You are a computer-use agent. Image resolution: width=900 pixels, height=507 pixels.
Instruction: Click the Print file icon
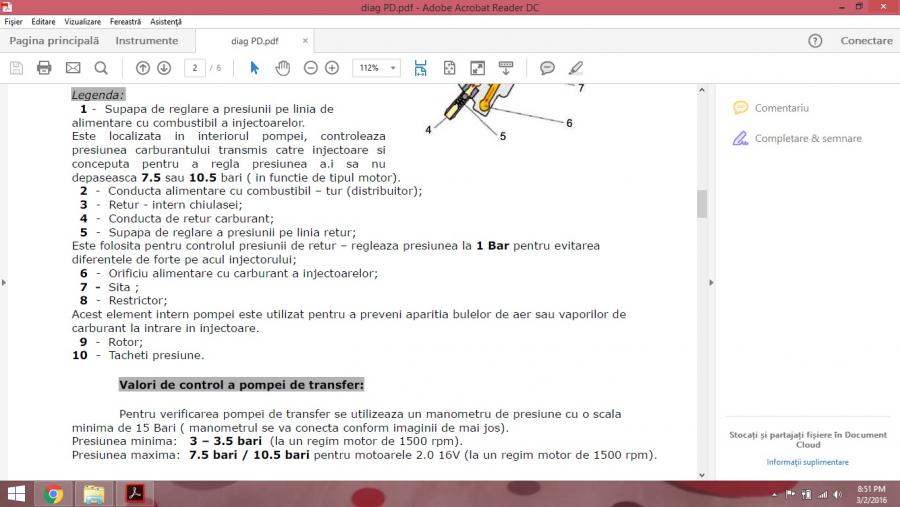[44, 68]
